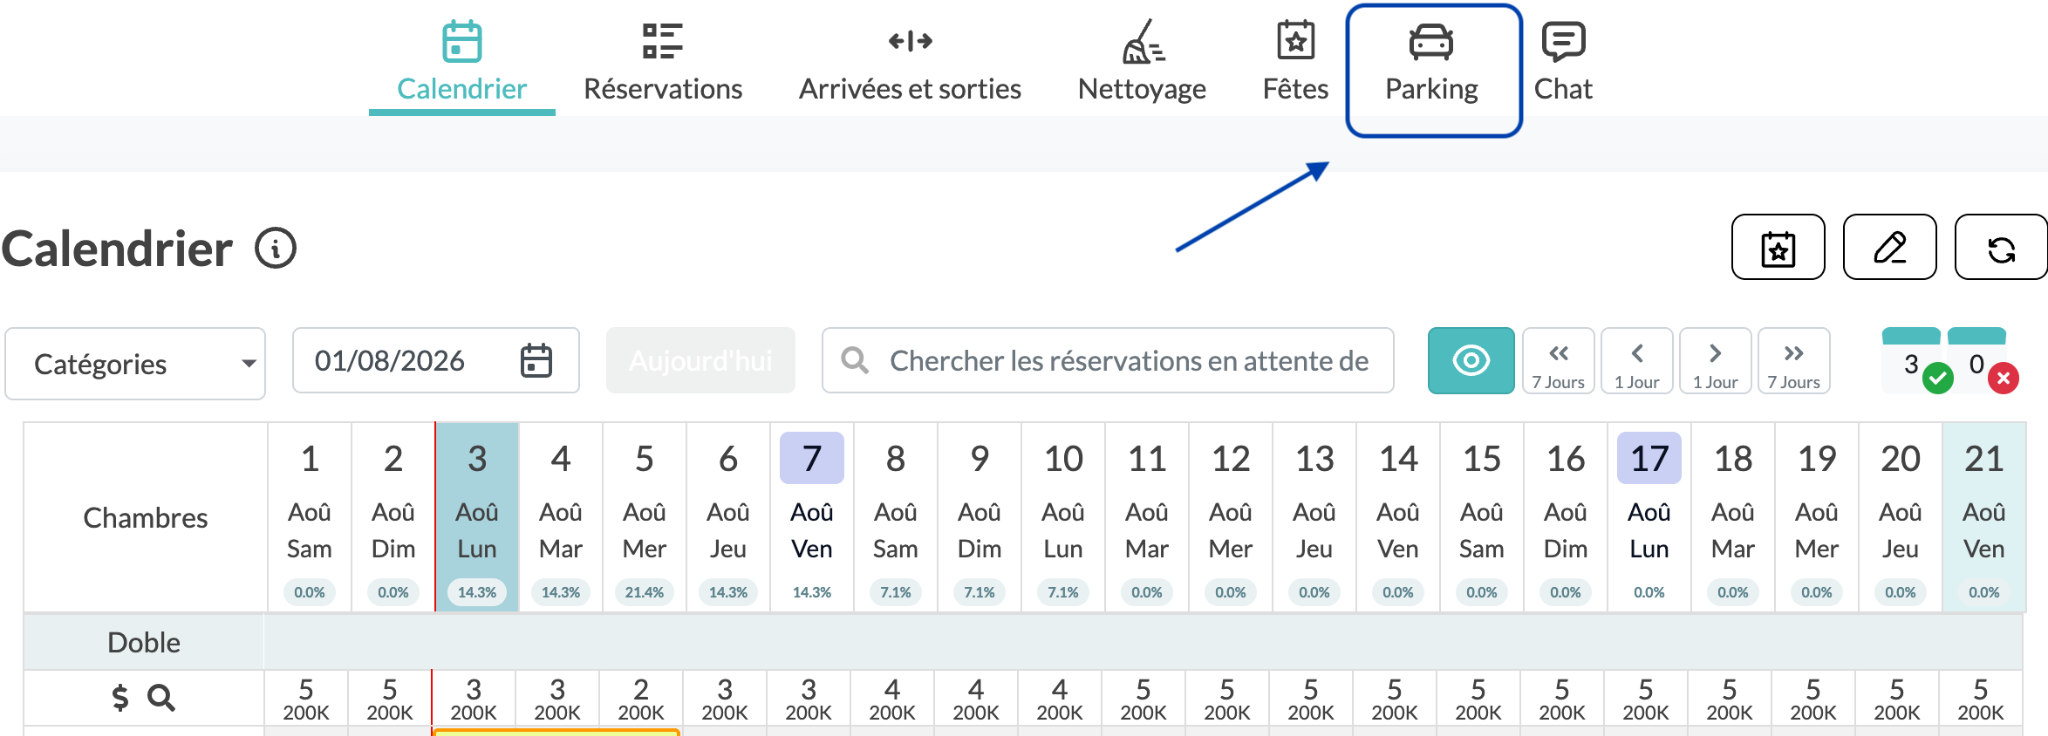The height and width of the screenshot is (736, 2048).
Task: Click the starred calendar events button
Action: (x=1778, y=247)
